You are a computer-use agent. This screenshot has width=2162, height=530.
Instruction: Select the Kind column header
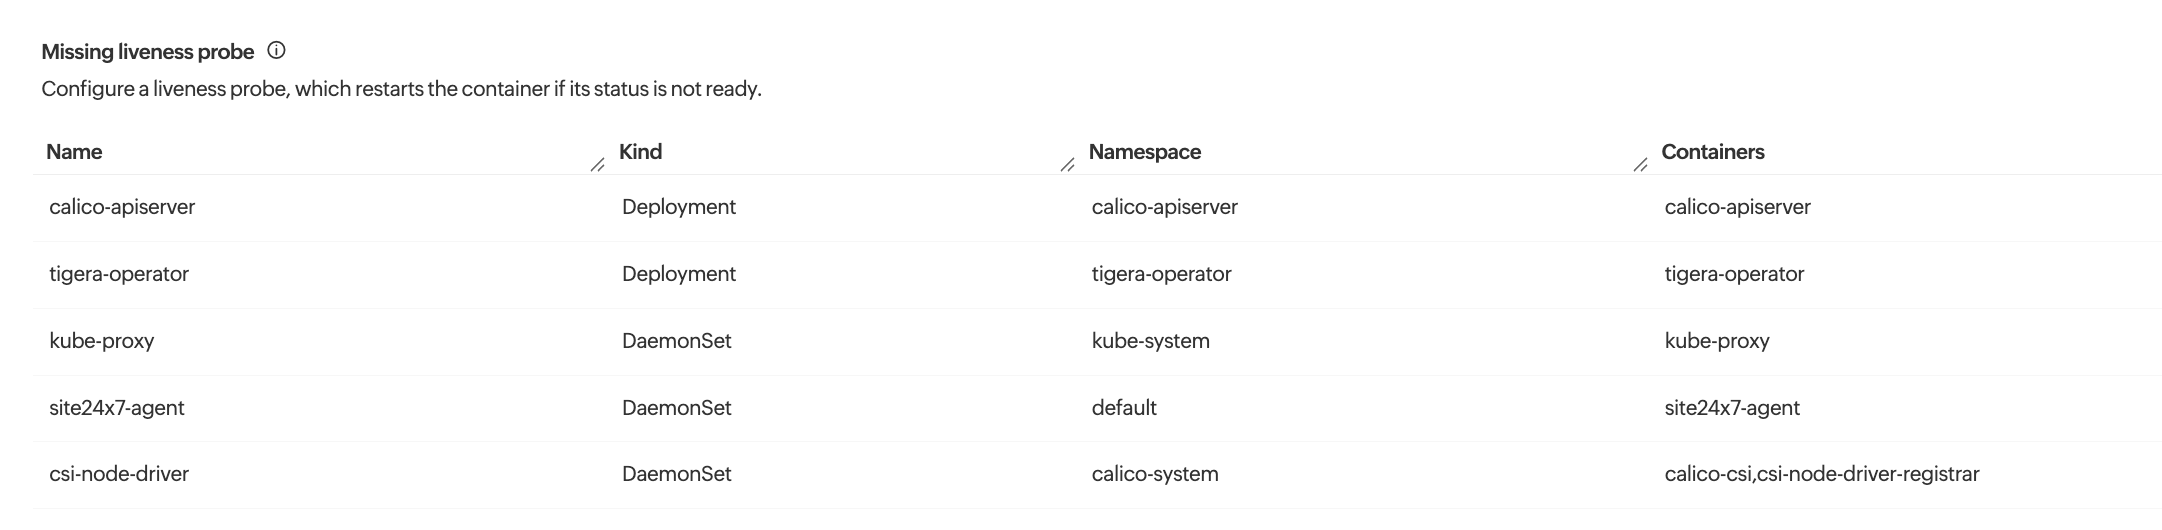pyautogui.click(x=640, y=152)
